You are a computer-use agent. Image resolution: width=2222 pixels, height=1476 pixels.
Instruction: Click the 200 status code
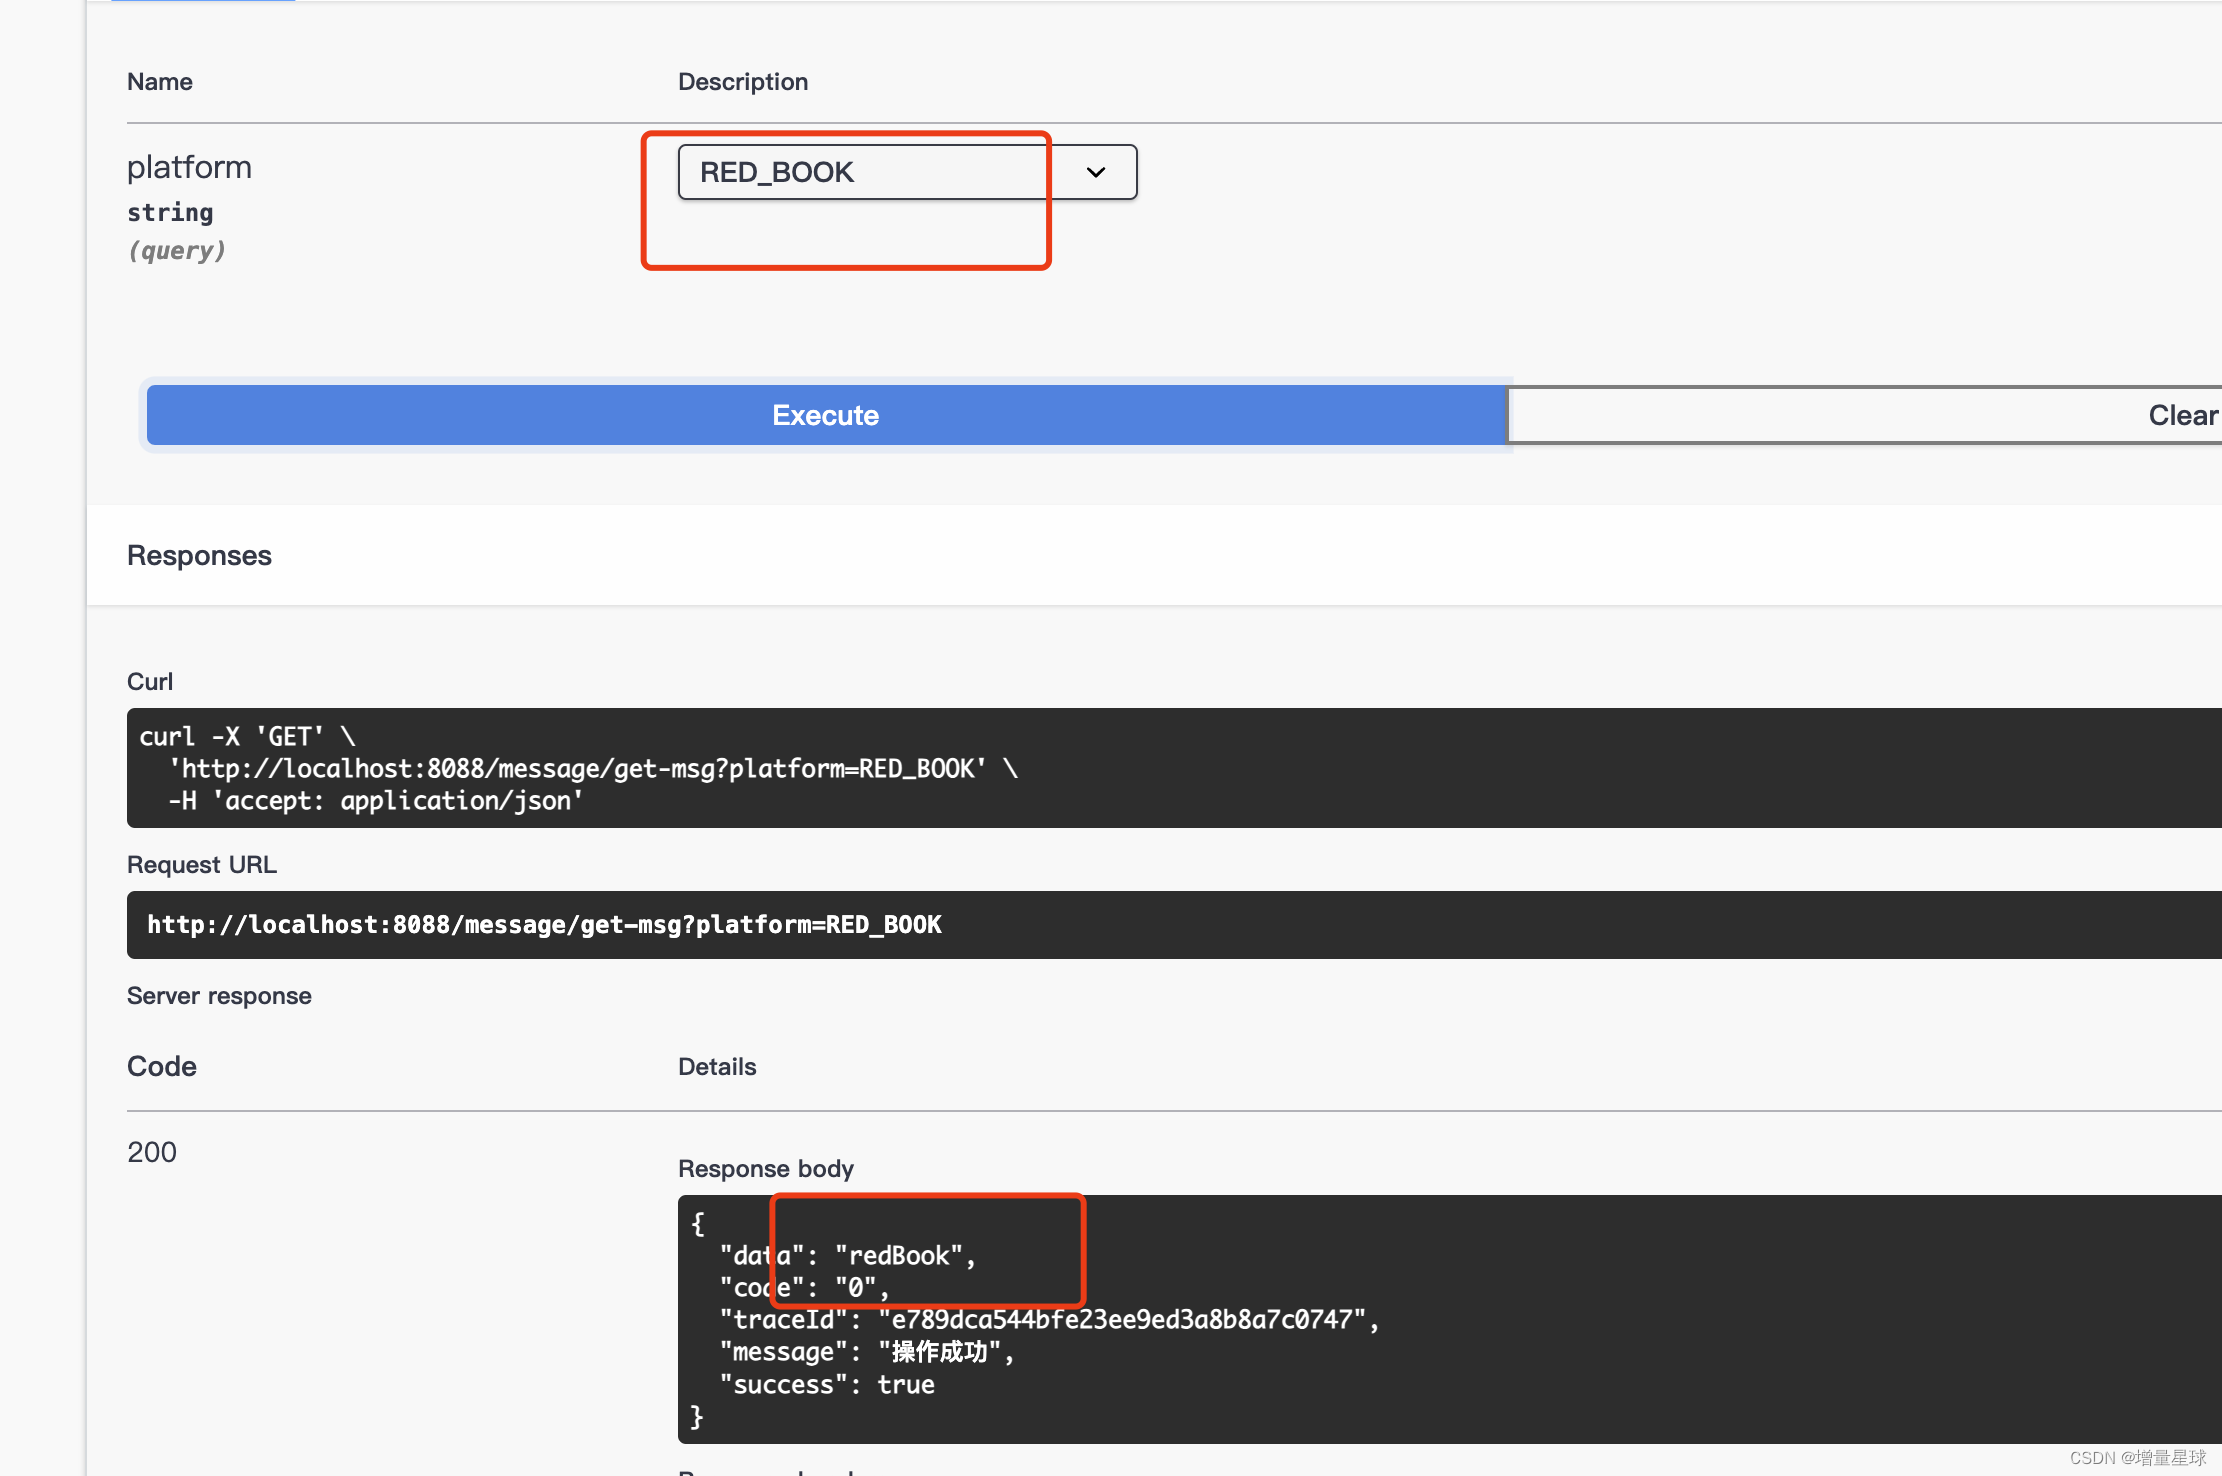152,1152
